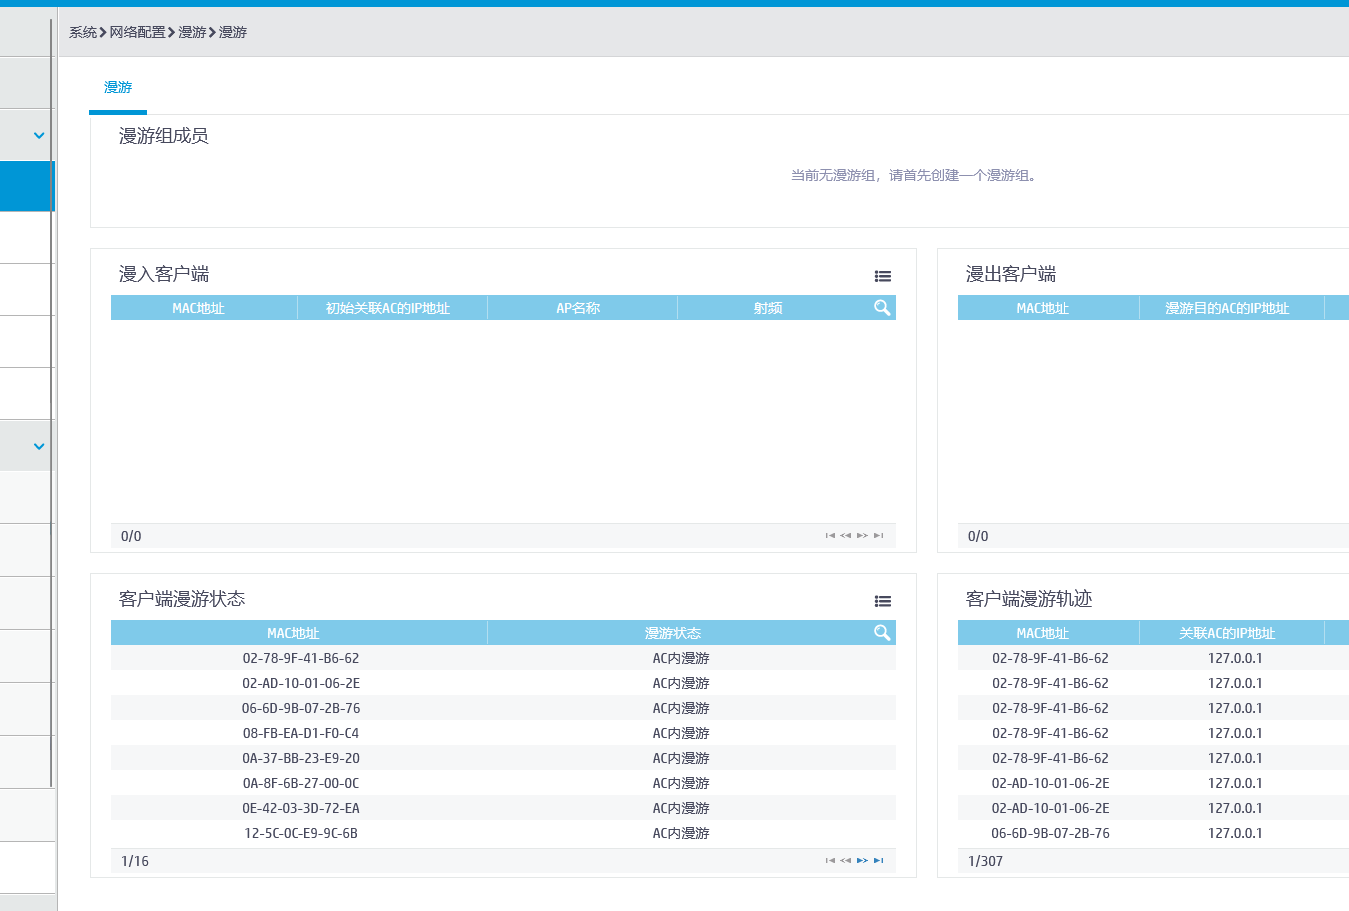Image resolution: width=1349 pixels, height=911 pixels.
Task: Click 系统 in the breadcrumb
Action: click(x=82, y=32)
